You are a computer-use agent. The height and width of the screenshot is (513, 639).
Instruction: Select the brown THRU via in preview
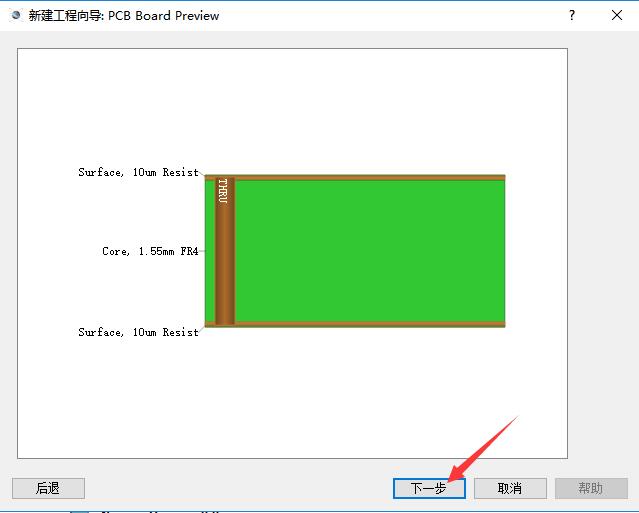coord(225,251)
